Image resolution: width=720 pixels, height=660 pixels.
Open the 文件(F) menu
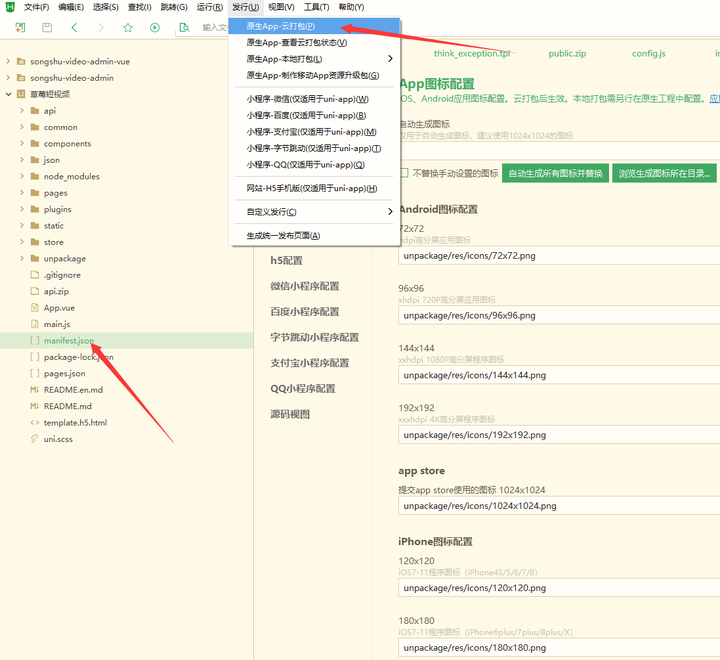click(36, 7)
